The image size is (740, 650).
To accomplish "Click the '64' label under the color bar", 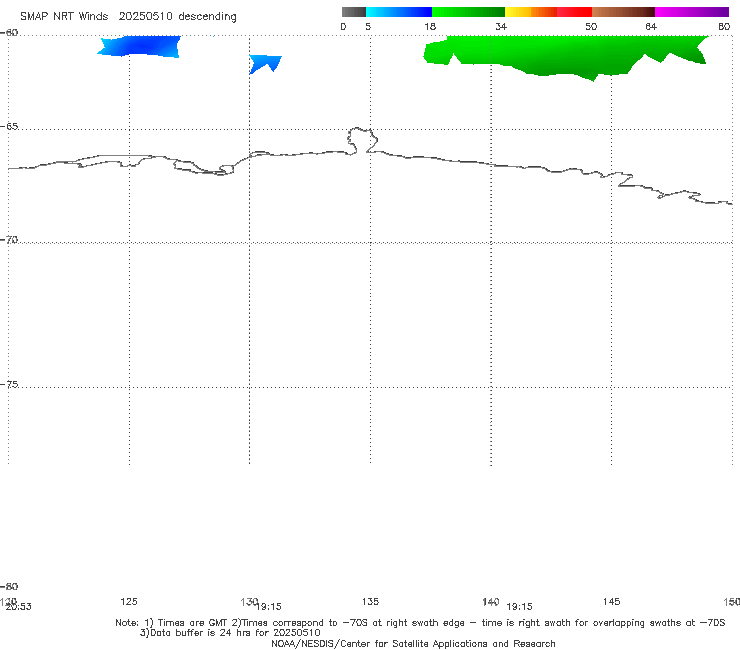I will [x=651, y=26].
